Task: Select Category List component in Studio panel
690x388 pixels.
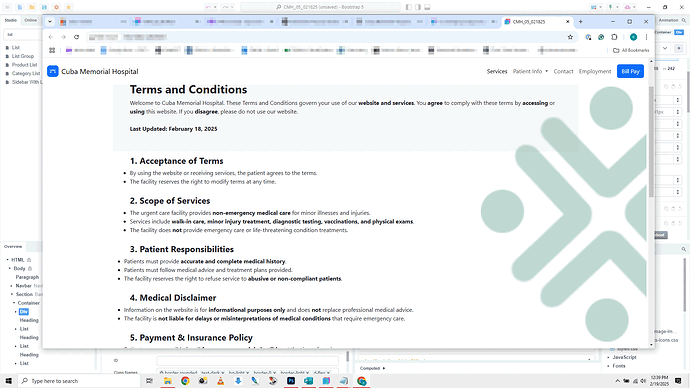Action: 26,73
